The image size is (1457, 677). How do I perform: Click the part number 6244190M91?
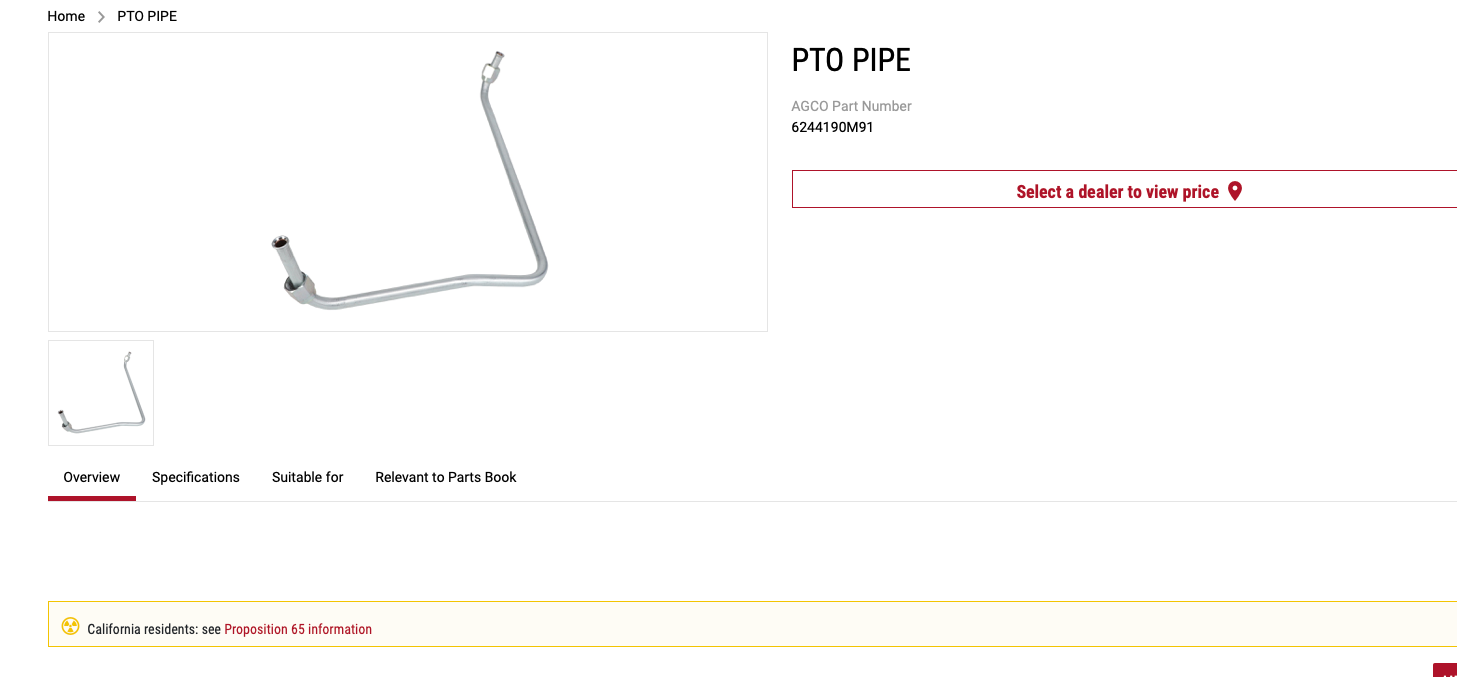pyautogui.click(x=832, y=128)
